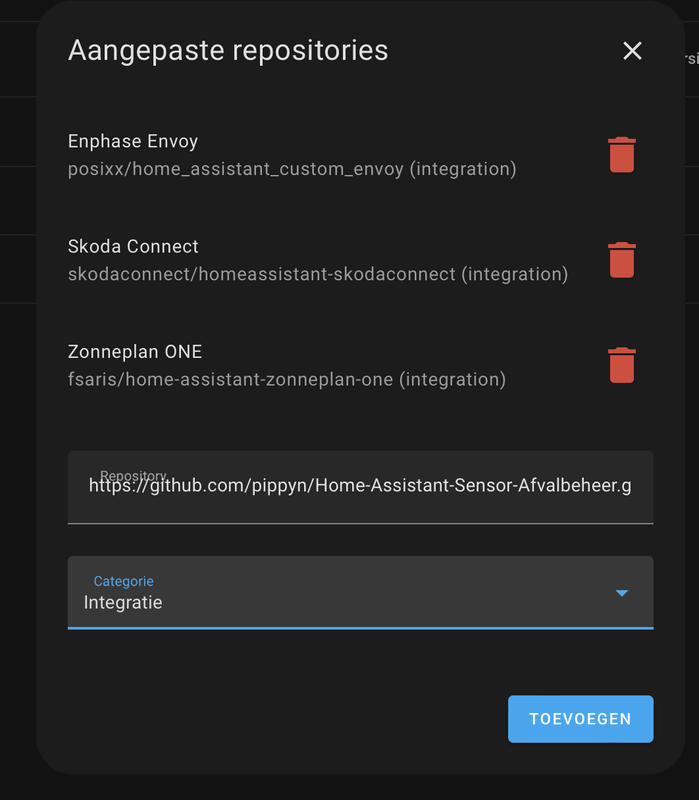Click the Aangepaste repositories dialog title
This screenshot has width=699, height=800.
[x=228, y=50]
